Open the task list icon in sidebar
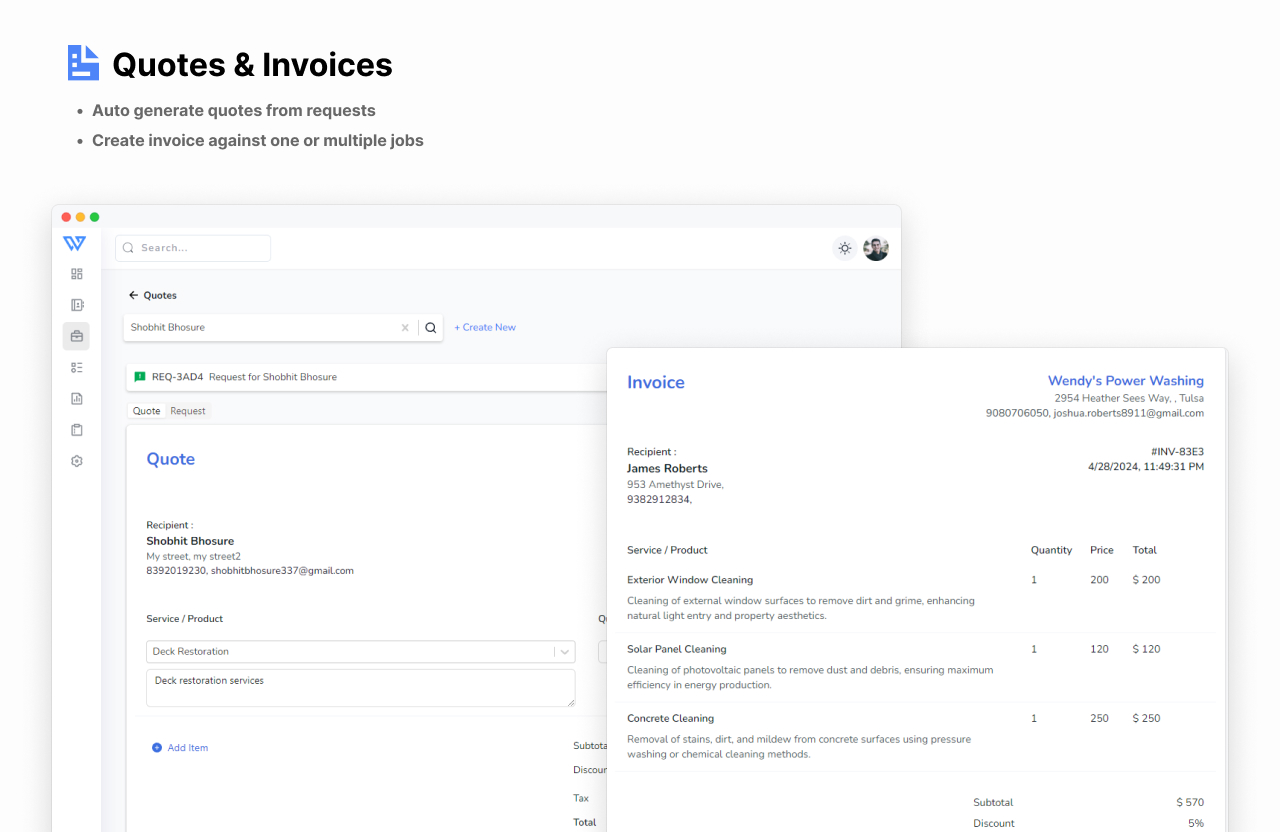This screenshot has height=832, width=1280. click(77, 367)
